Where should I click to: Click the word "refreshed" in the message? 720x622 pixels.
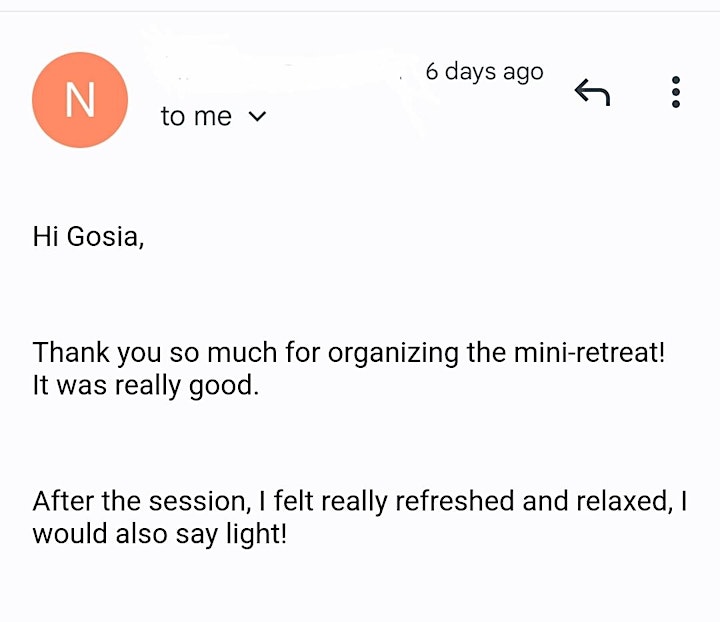coord(455,501)
